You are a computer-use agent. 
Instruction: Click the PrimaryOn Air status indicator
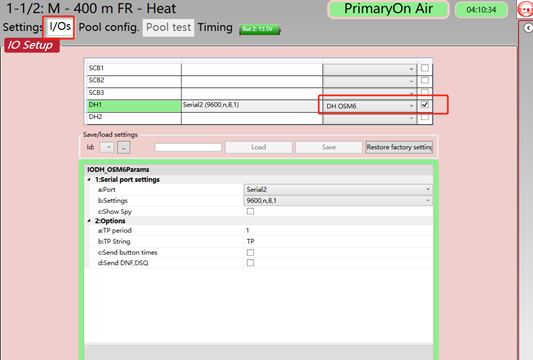[x=389, y=9]
